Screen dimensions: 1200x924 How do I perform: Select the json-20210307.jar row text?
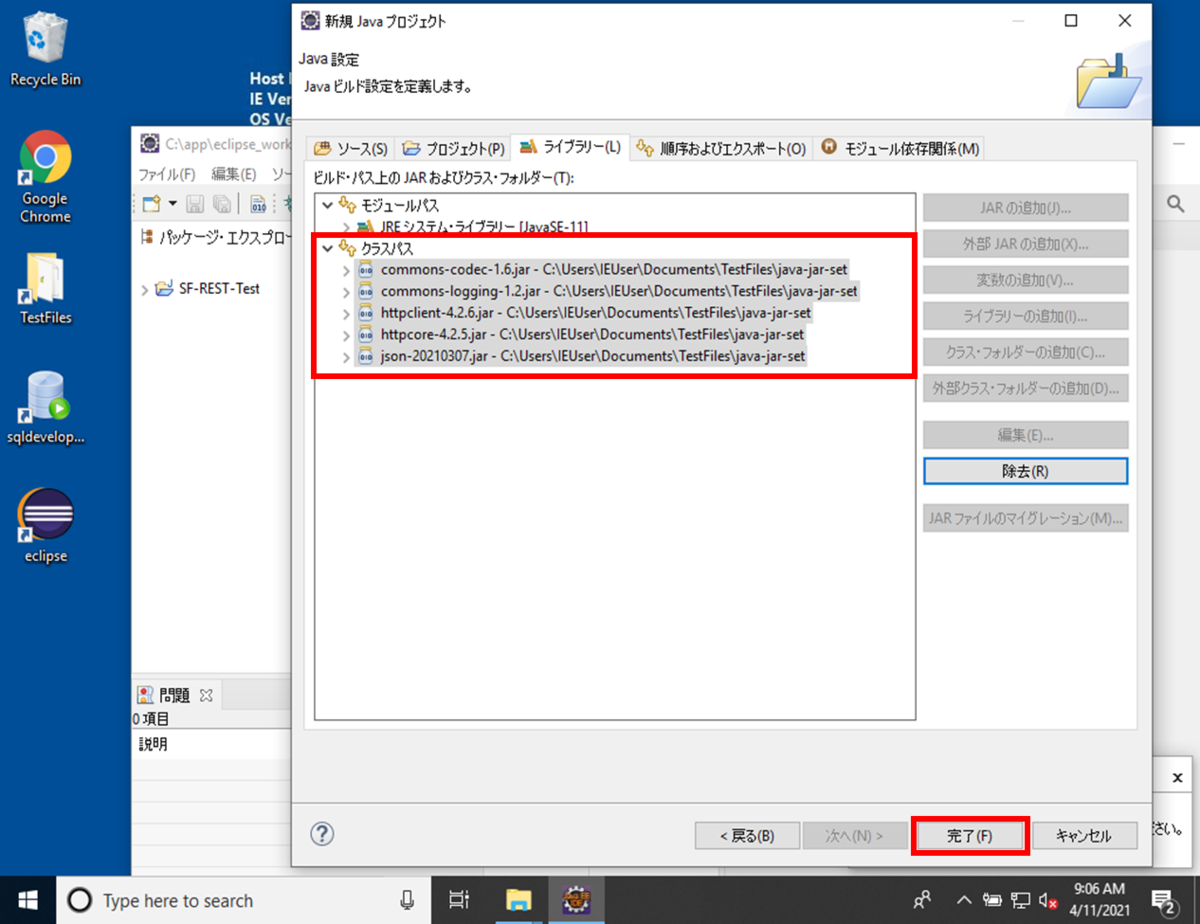[593, 356]
